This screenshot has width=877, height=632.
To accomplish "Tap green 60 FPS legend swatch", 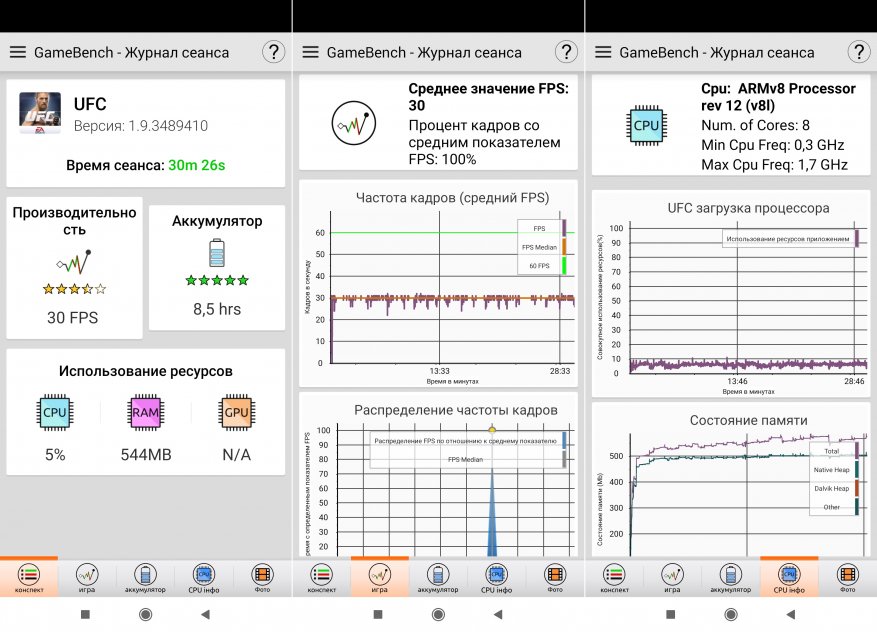I will pyautogui.click(x=564, y=266).
